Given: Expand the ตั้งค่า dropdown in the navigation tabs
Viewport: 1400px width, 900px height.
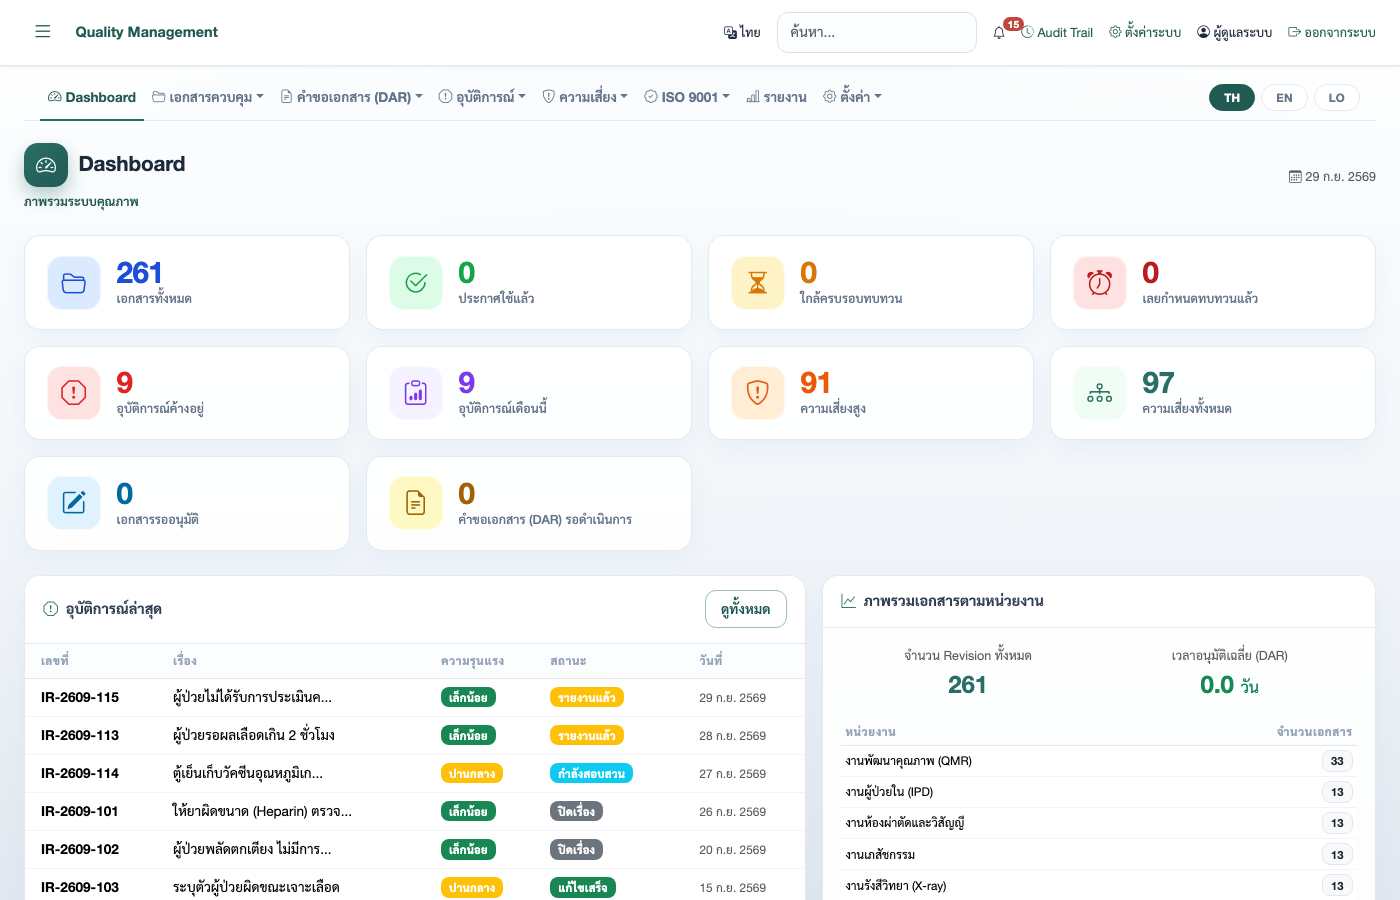Looking at the screenshot, I should click(852, 97).
